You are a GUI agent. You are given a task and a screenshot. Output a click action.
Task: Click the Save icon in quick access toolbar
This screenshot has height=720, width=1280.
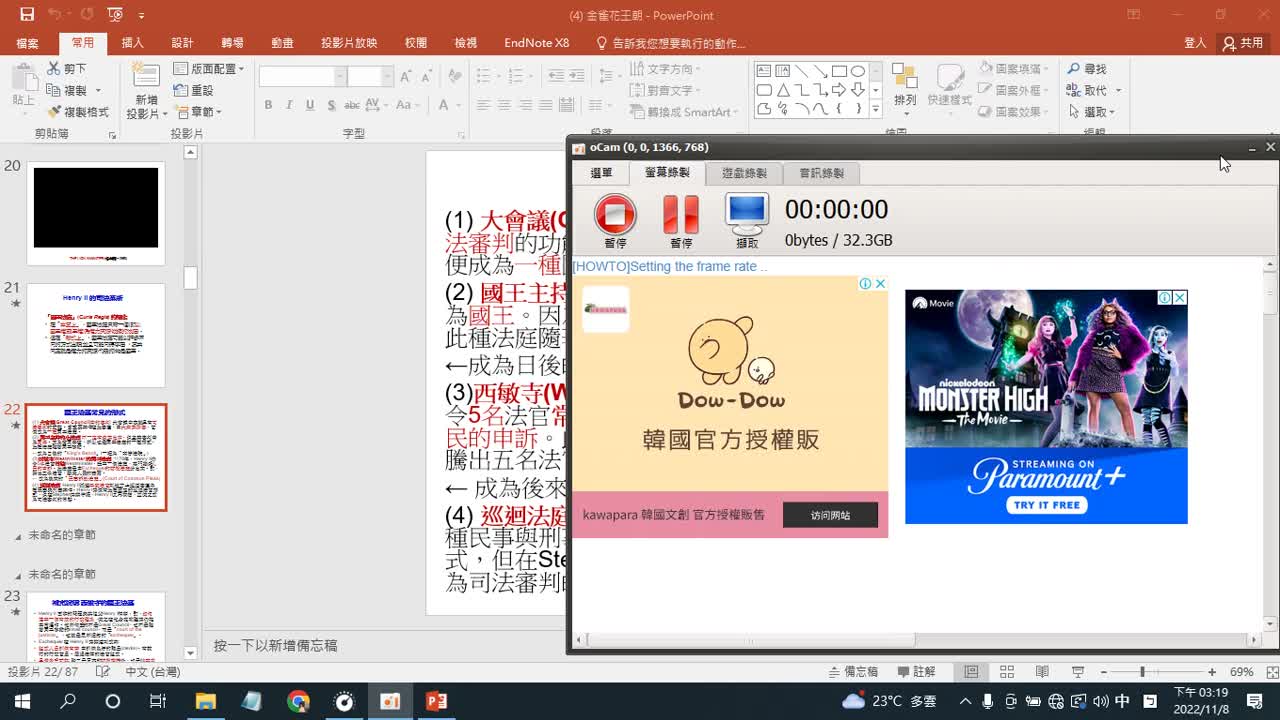27,15
